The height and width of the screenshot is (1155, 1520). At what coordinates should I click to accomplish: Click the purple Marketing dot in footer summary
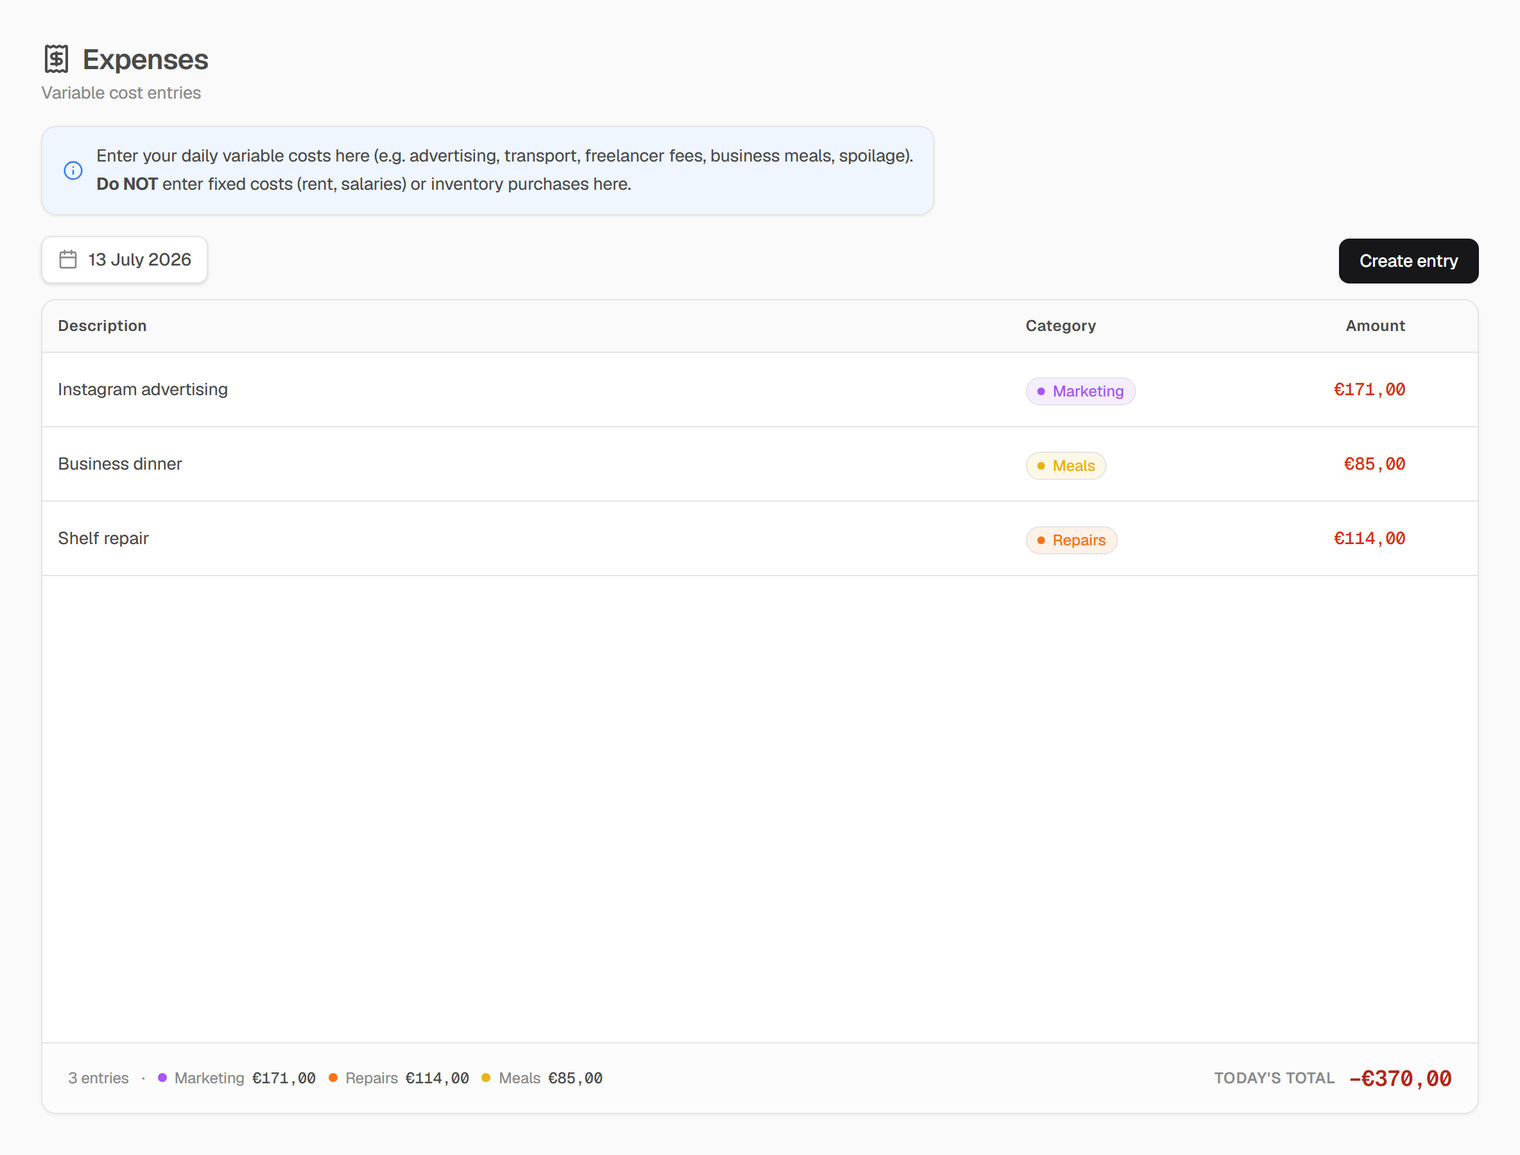pos(162,1078)
